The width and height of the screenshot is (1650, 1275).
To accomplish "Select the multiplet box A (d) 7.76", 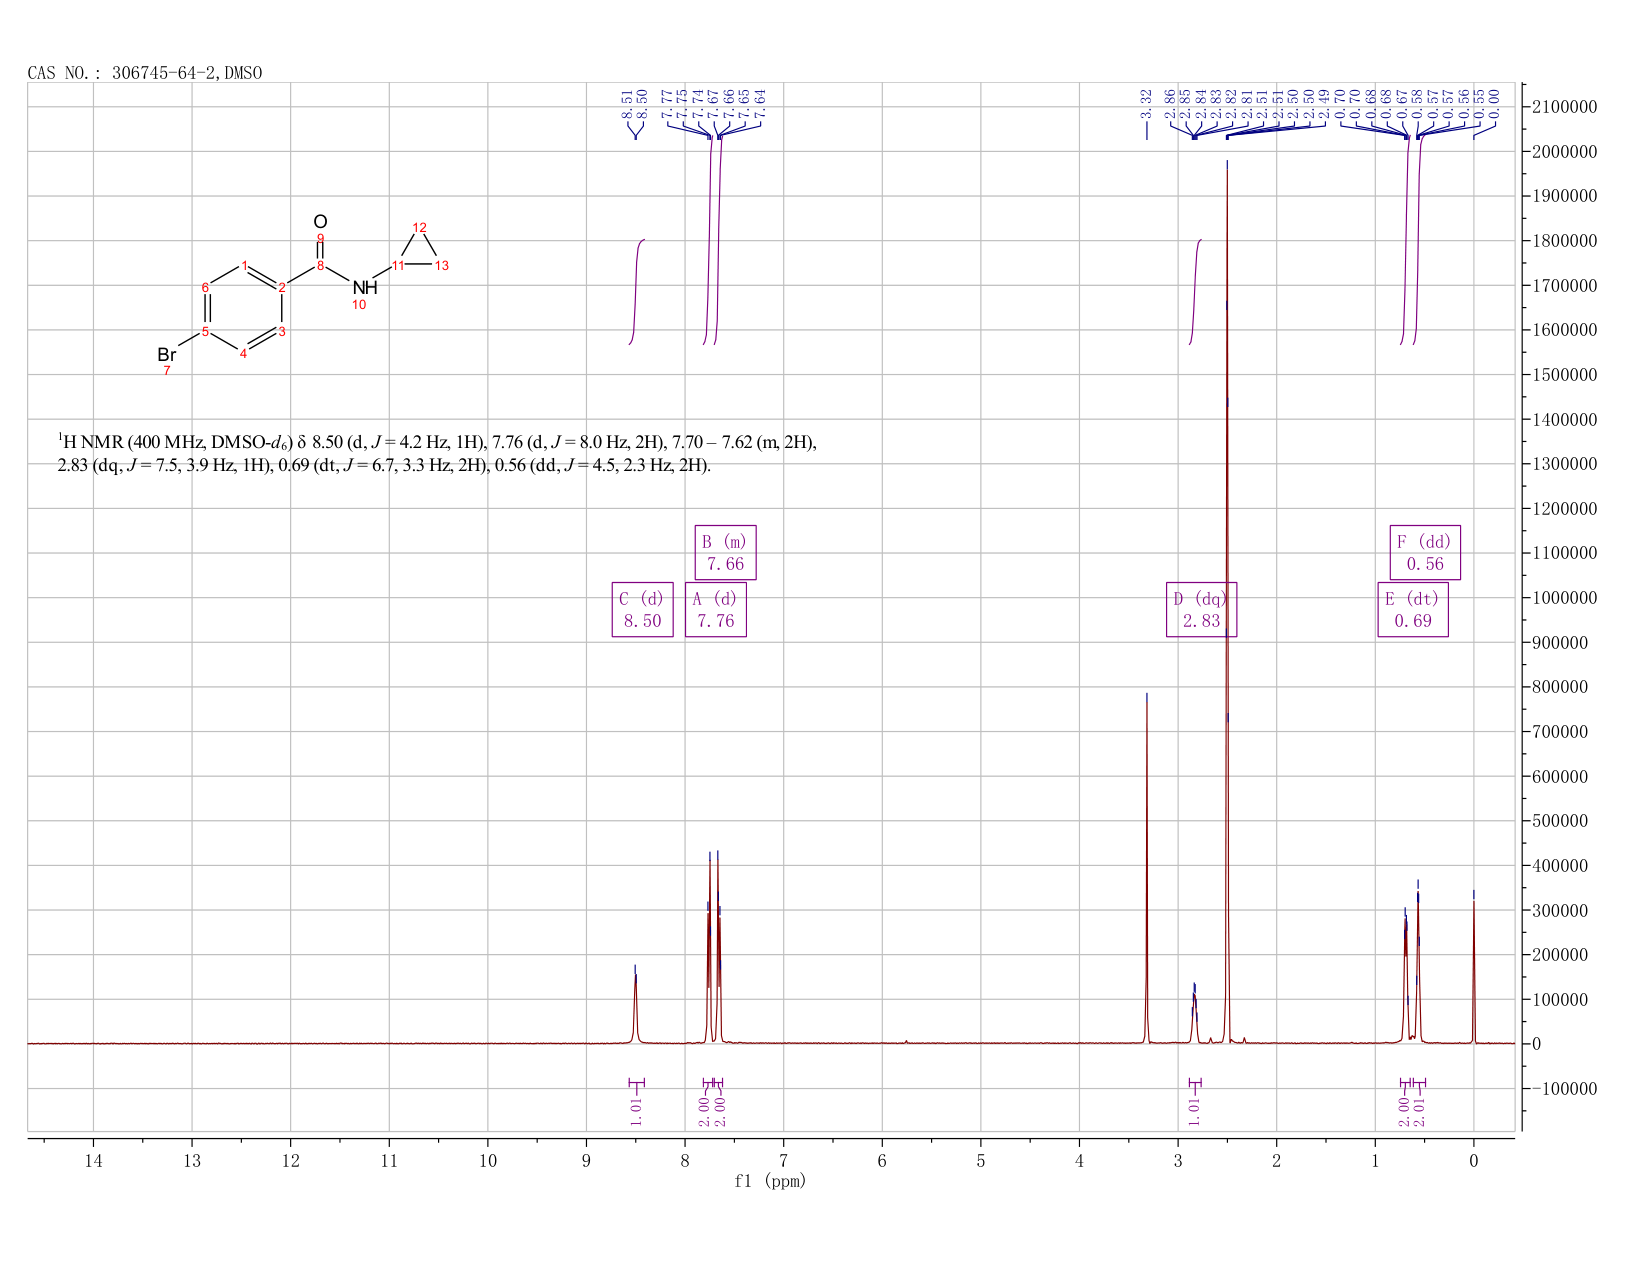I will 716,610.
